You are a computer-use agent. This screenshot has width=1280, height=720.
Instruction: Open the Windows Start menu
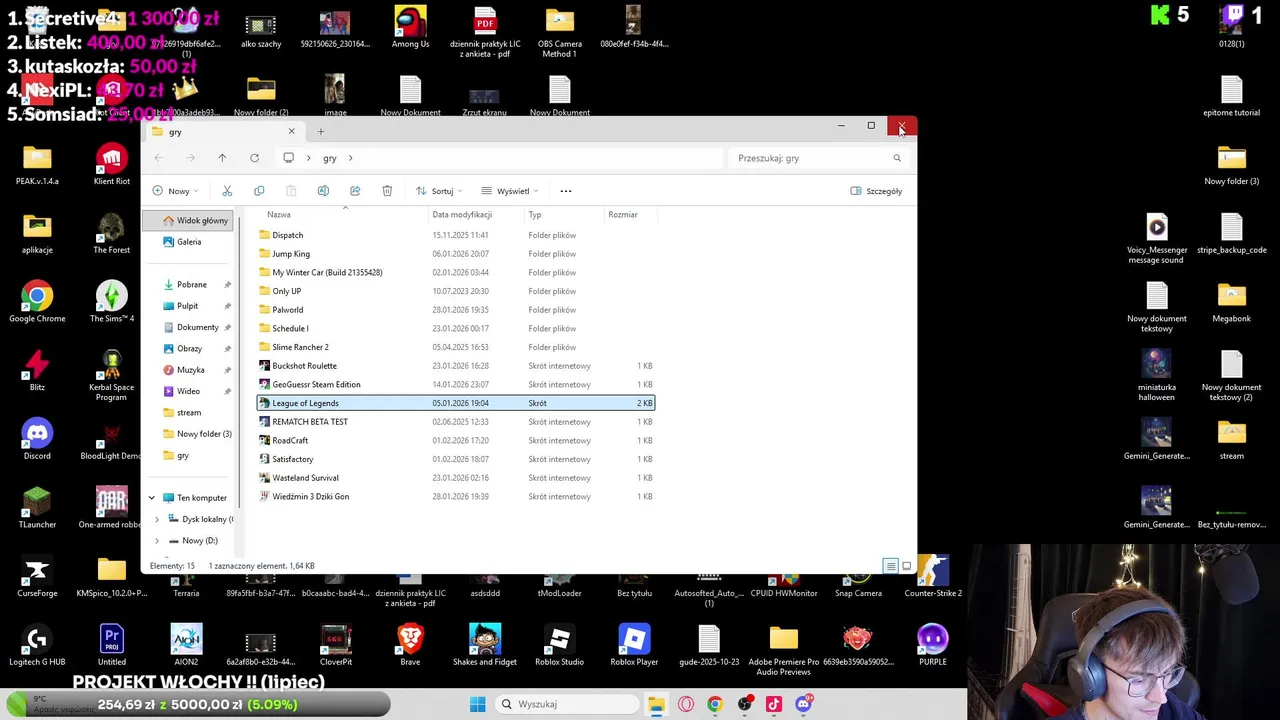477,704
